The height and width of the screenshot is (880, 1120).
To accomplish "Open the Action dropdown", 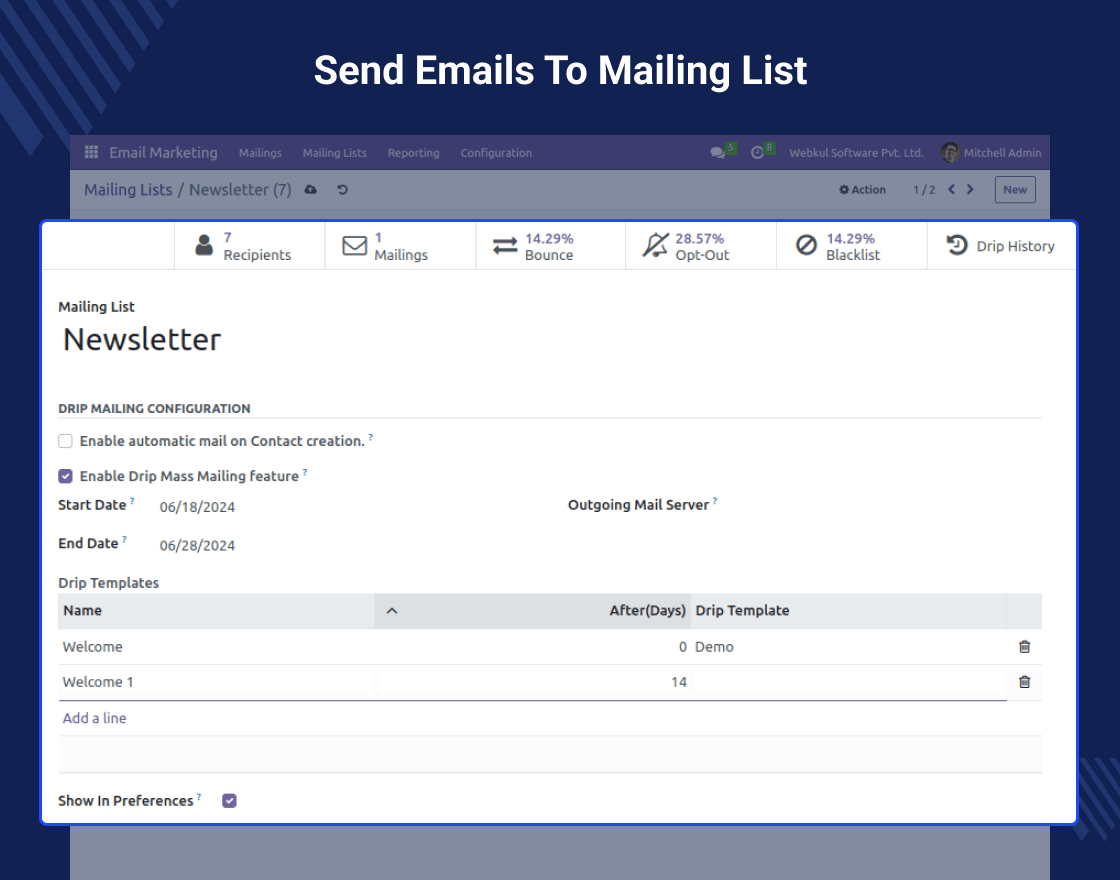I will click(862, 190).
